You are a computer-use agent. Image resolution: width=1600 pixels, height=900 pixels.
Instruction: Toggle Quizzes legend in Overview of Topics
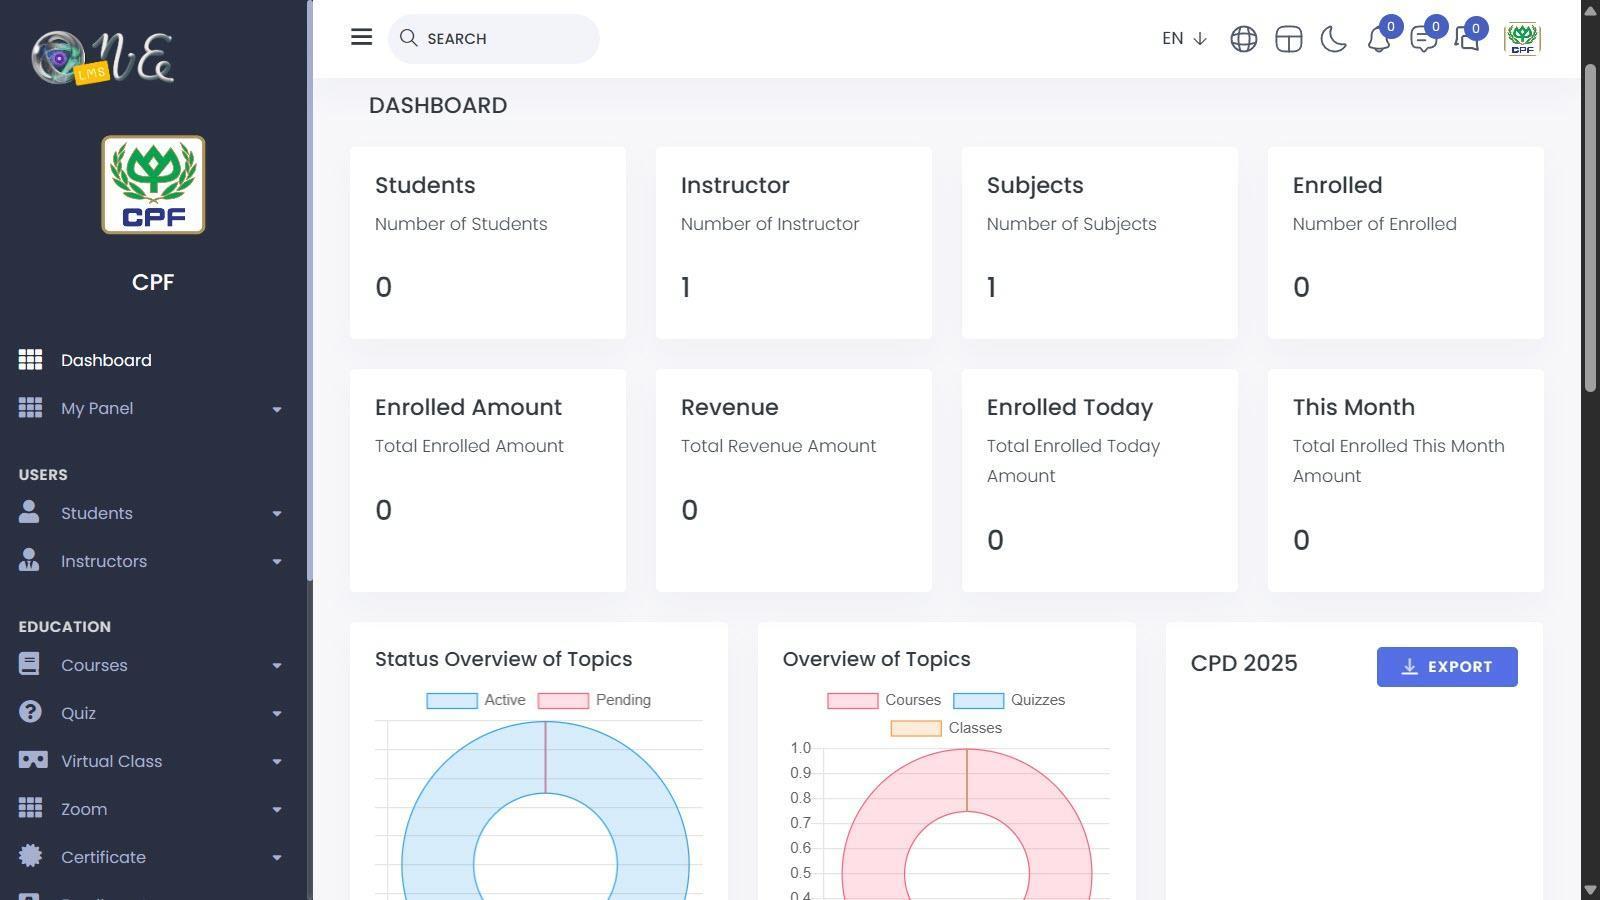click(1009, 700)
